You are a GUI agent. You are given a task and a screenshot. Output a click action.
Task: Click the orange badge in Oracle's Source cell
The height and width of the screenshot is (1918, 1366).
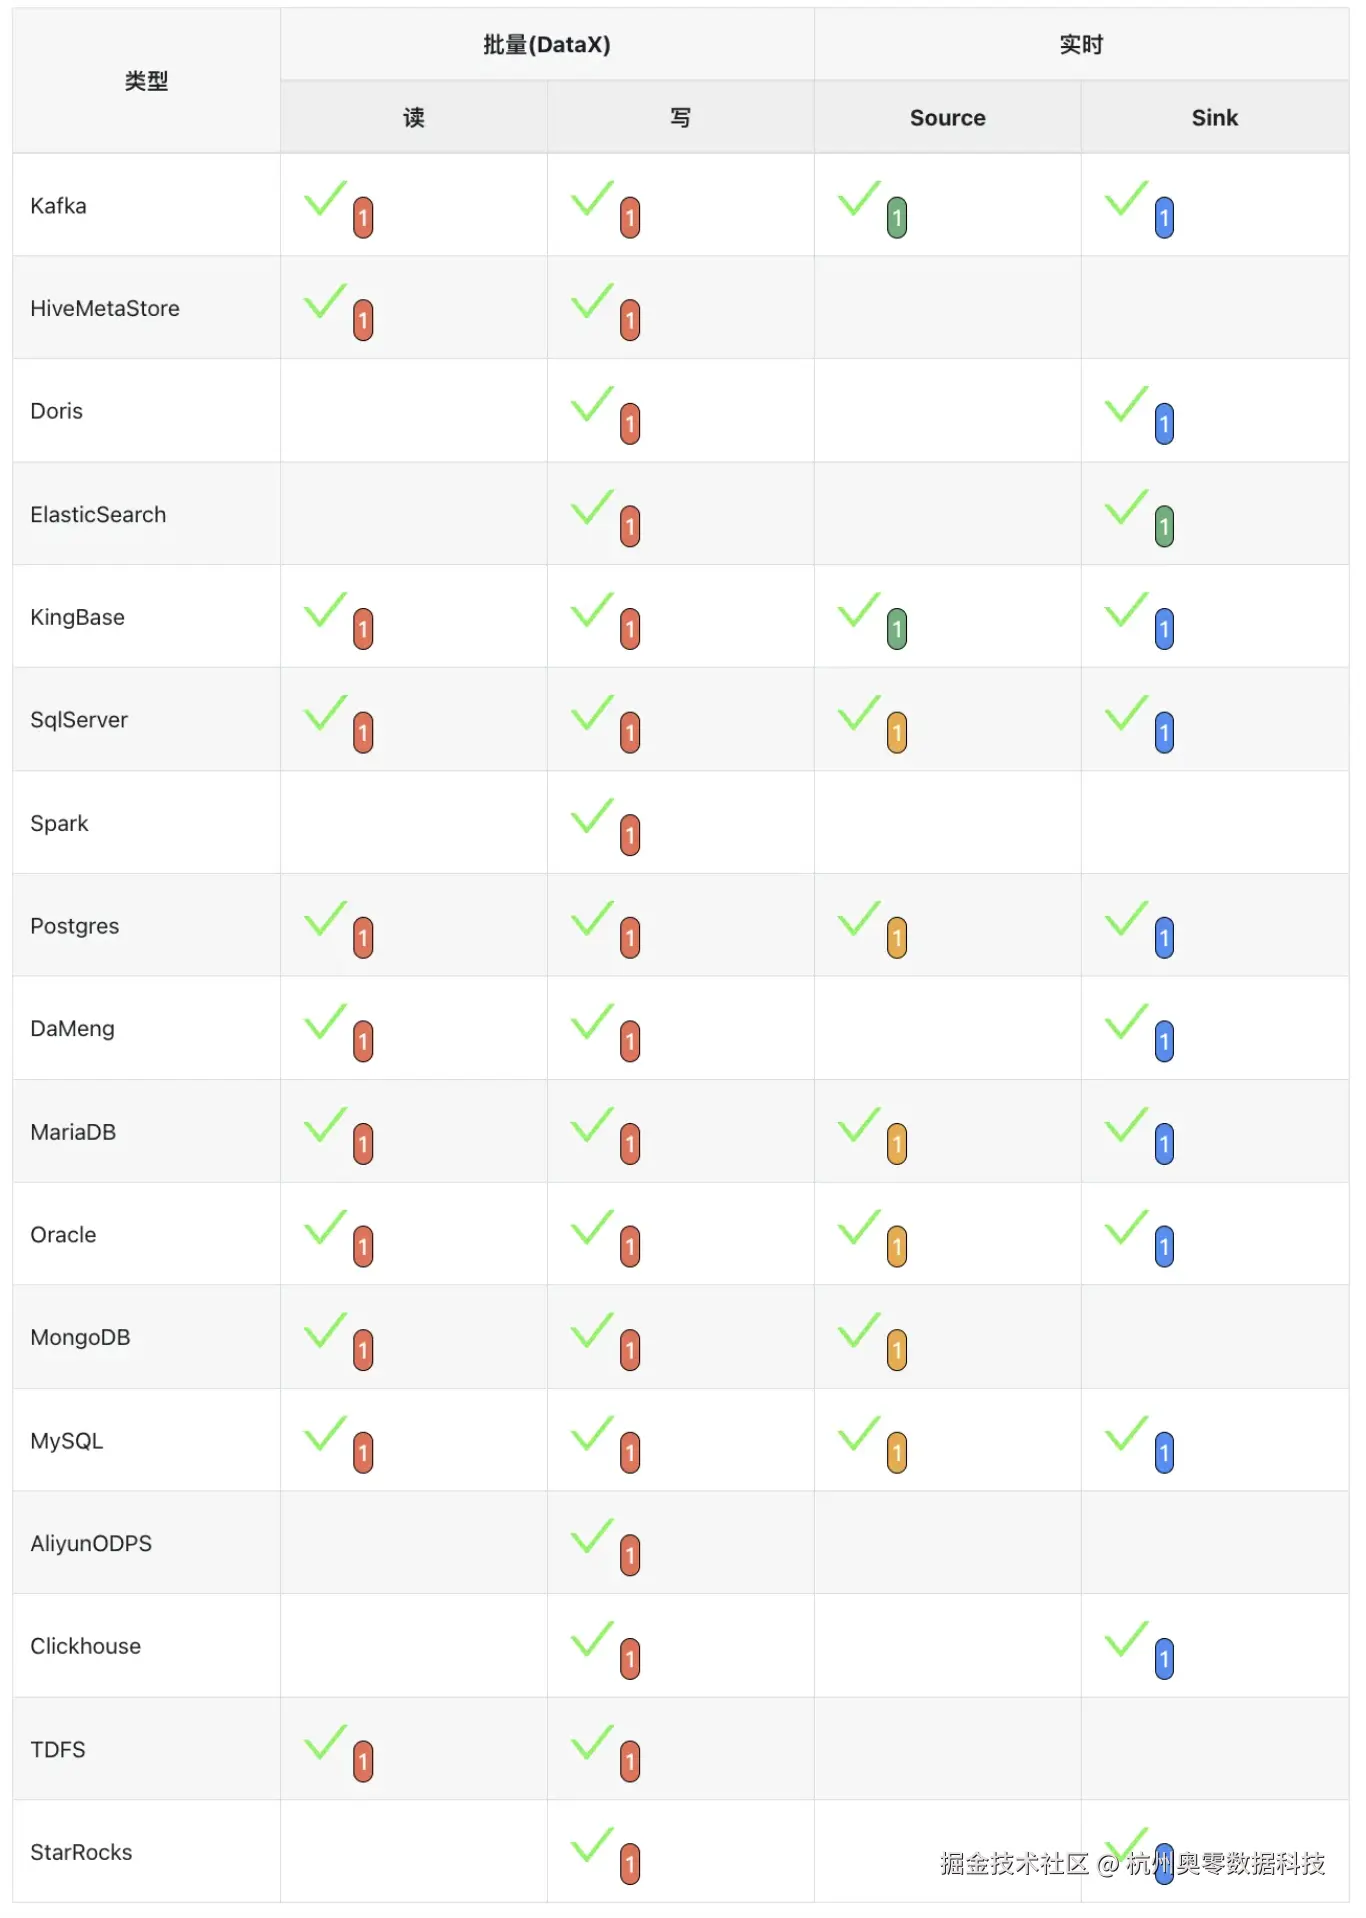897,1247
